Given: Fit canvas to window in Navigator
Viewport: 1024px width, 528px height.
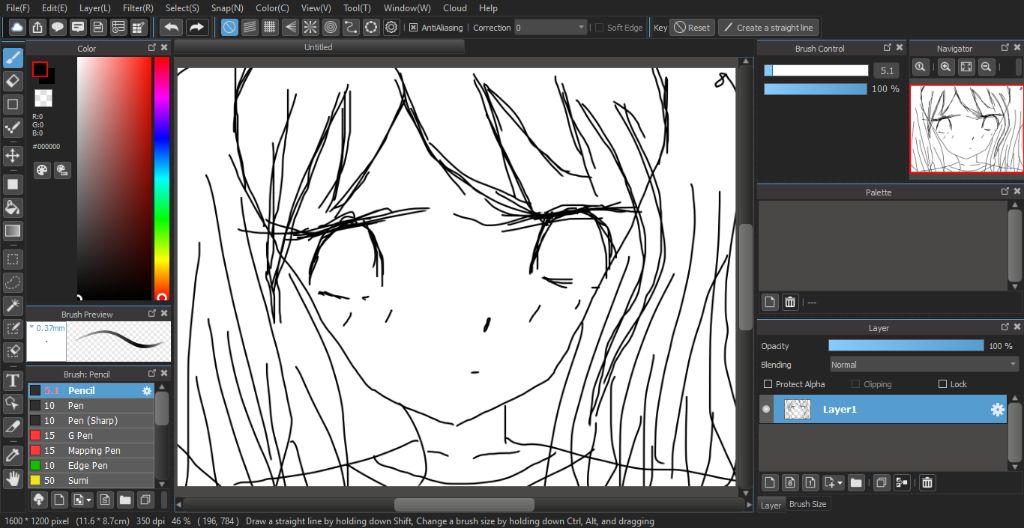Looking at the screenshot, I should click(967, 67).
